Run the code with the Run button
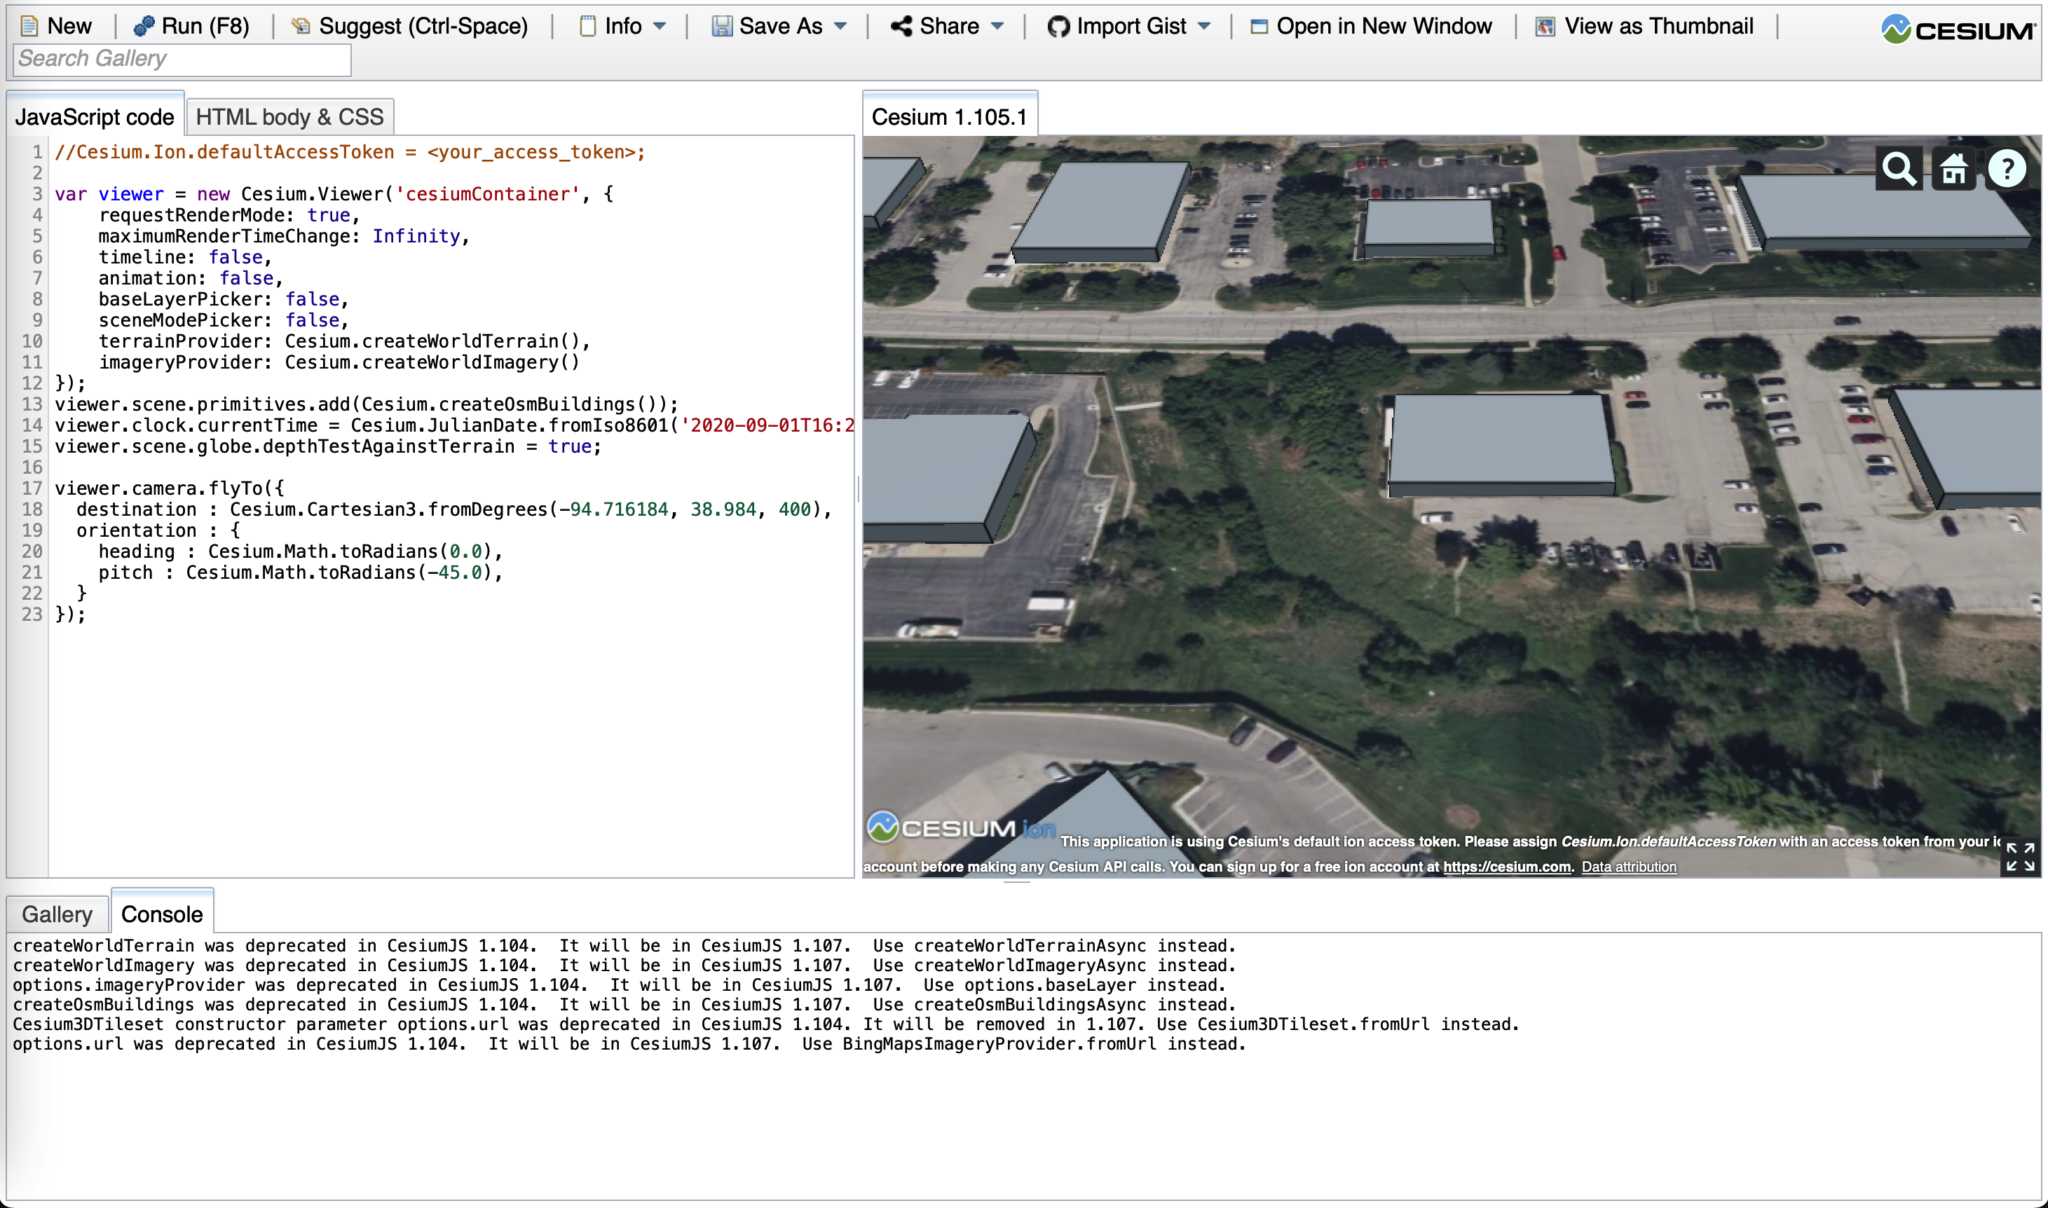The width and height of the screenshot is (2048, 1208). coord(191,26)
